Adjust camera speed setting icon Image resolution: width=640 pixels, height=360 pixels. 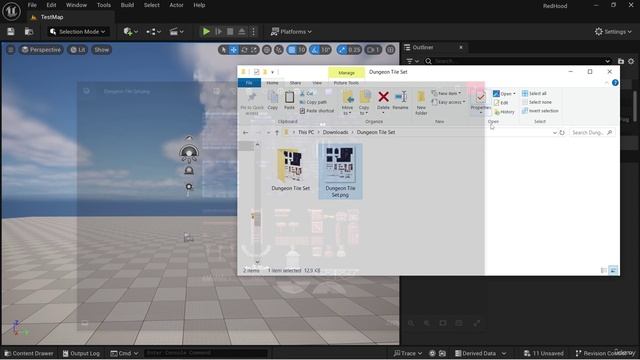pyautogui.click(x=373, y=50)
